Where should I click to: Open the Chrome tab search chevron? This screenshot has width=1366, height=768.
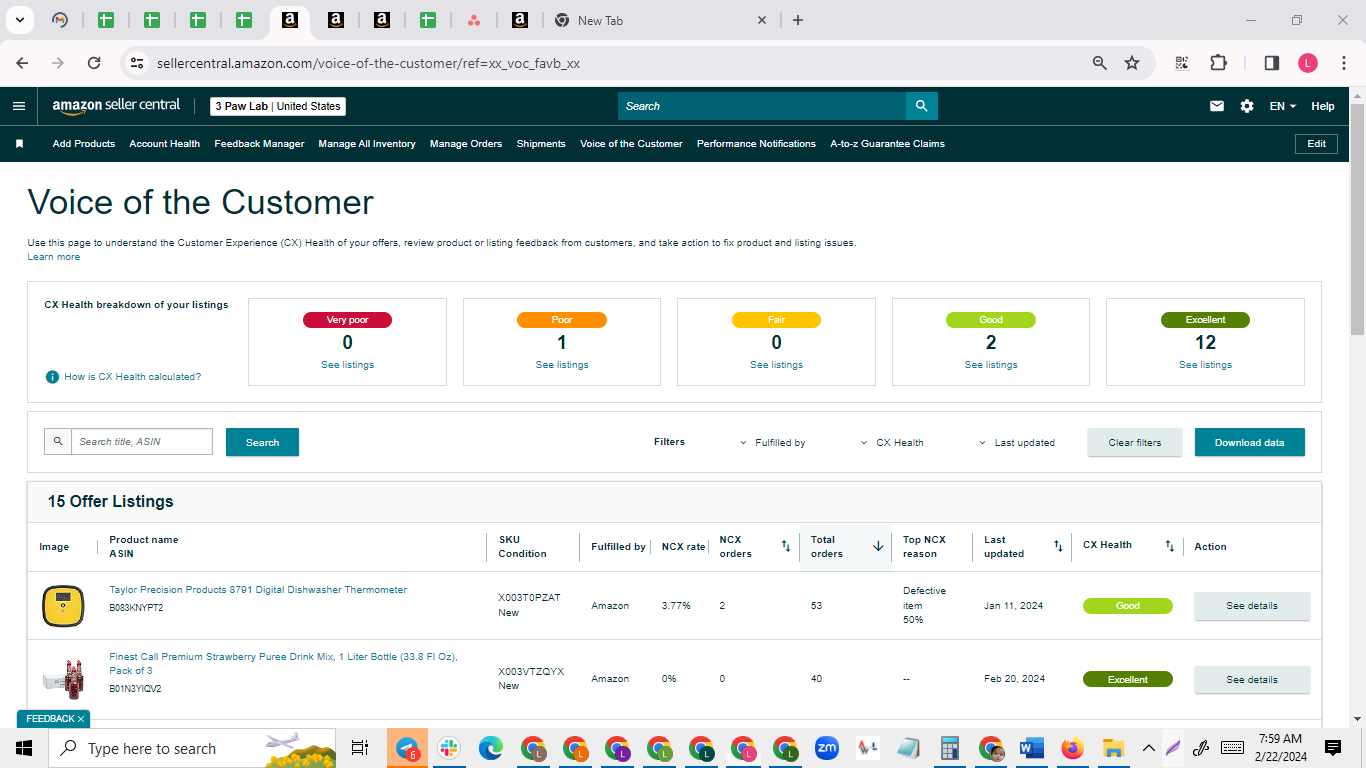click(x=19, y=20)
